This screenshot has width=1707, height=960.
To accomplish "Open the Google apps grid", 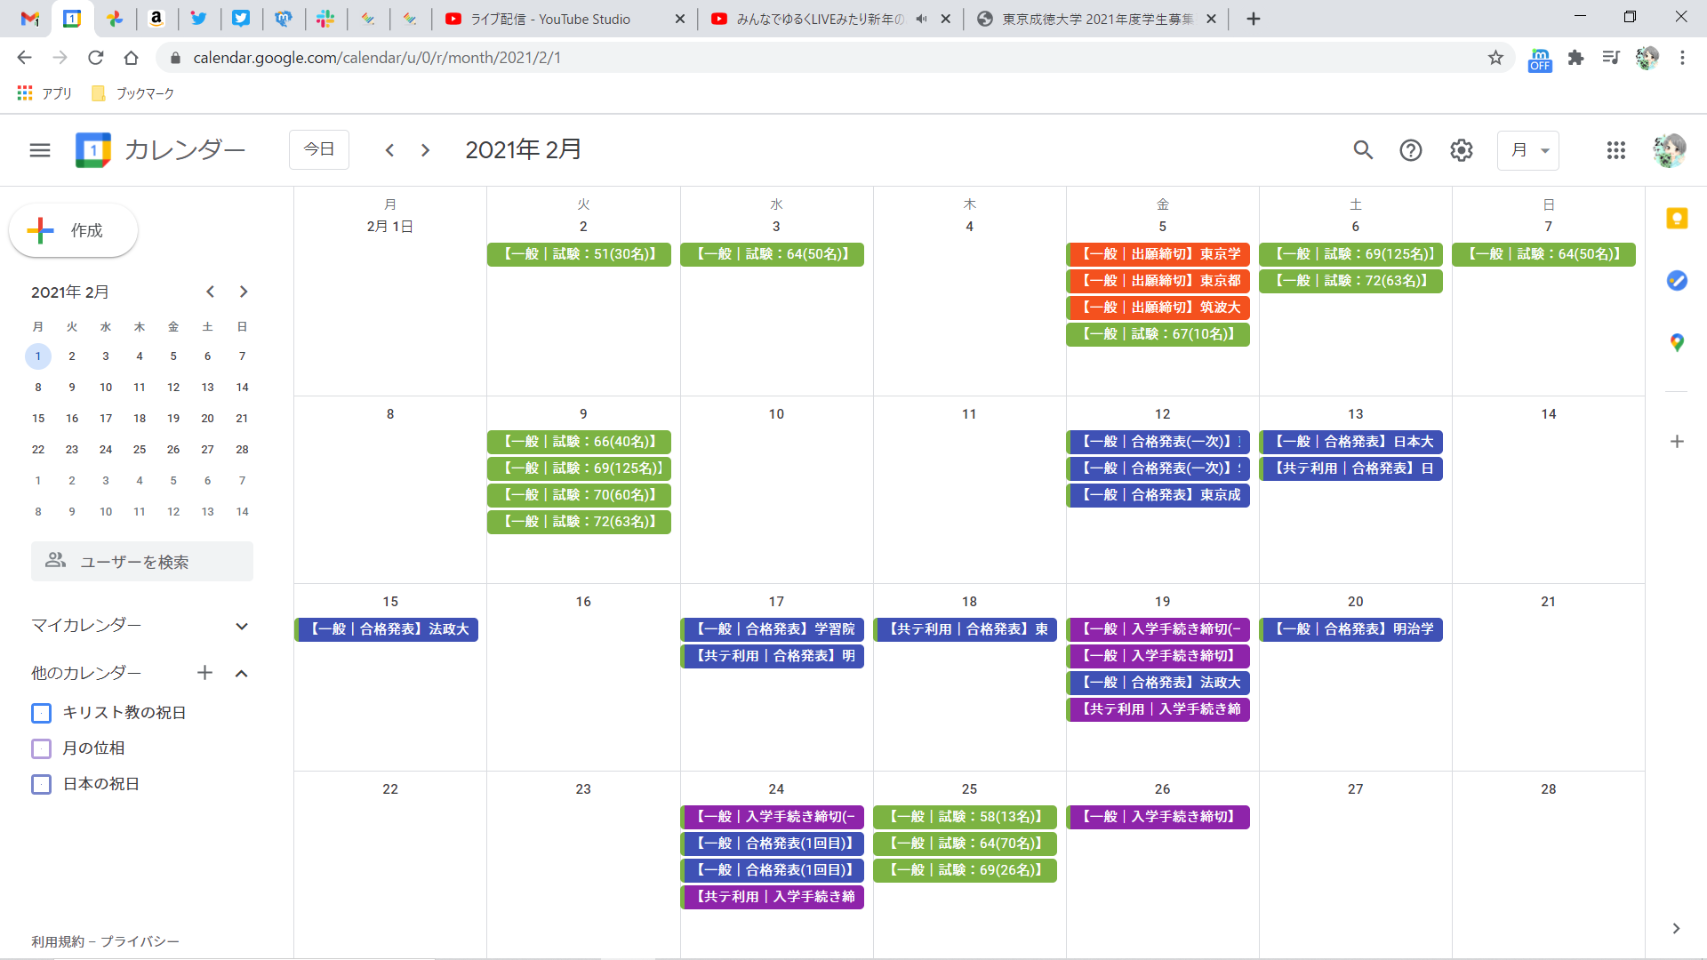I will pos(1616,150).
